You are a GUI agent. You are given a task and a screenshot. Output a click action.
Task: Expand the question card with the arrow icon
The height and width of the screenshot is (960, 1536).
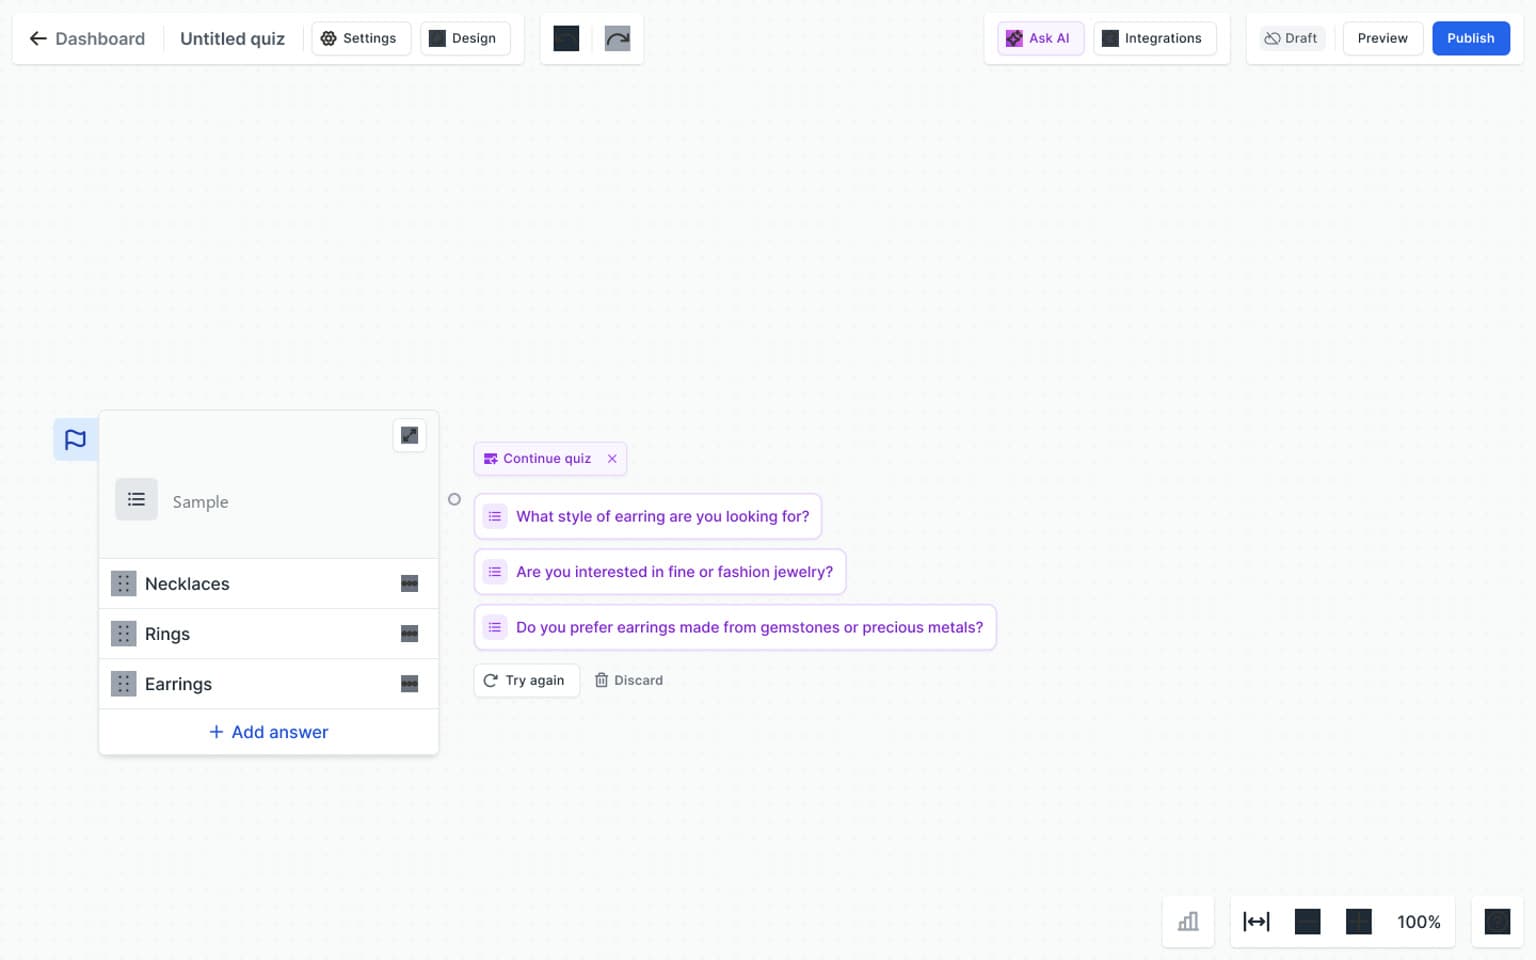point(409,435)
